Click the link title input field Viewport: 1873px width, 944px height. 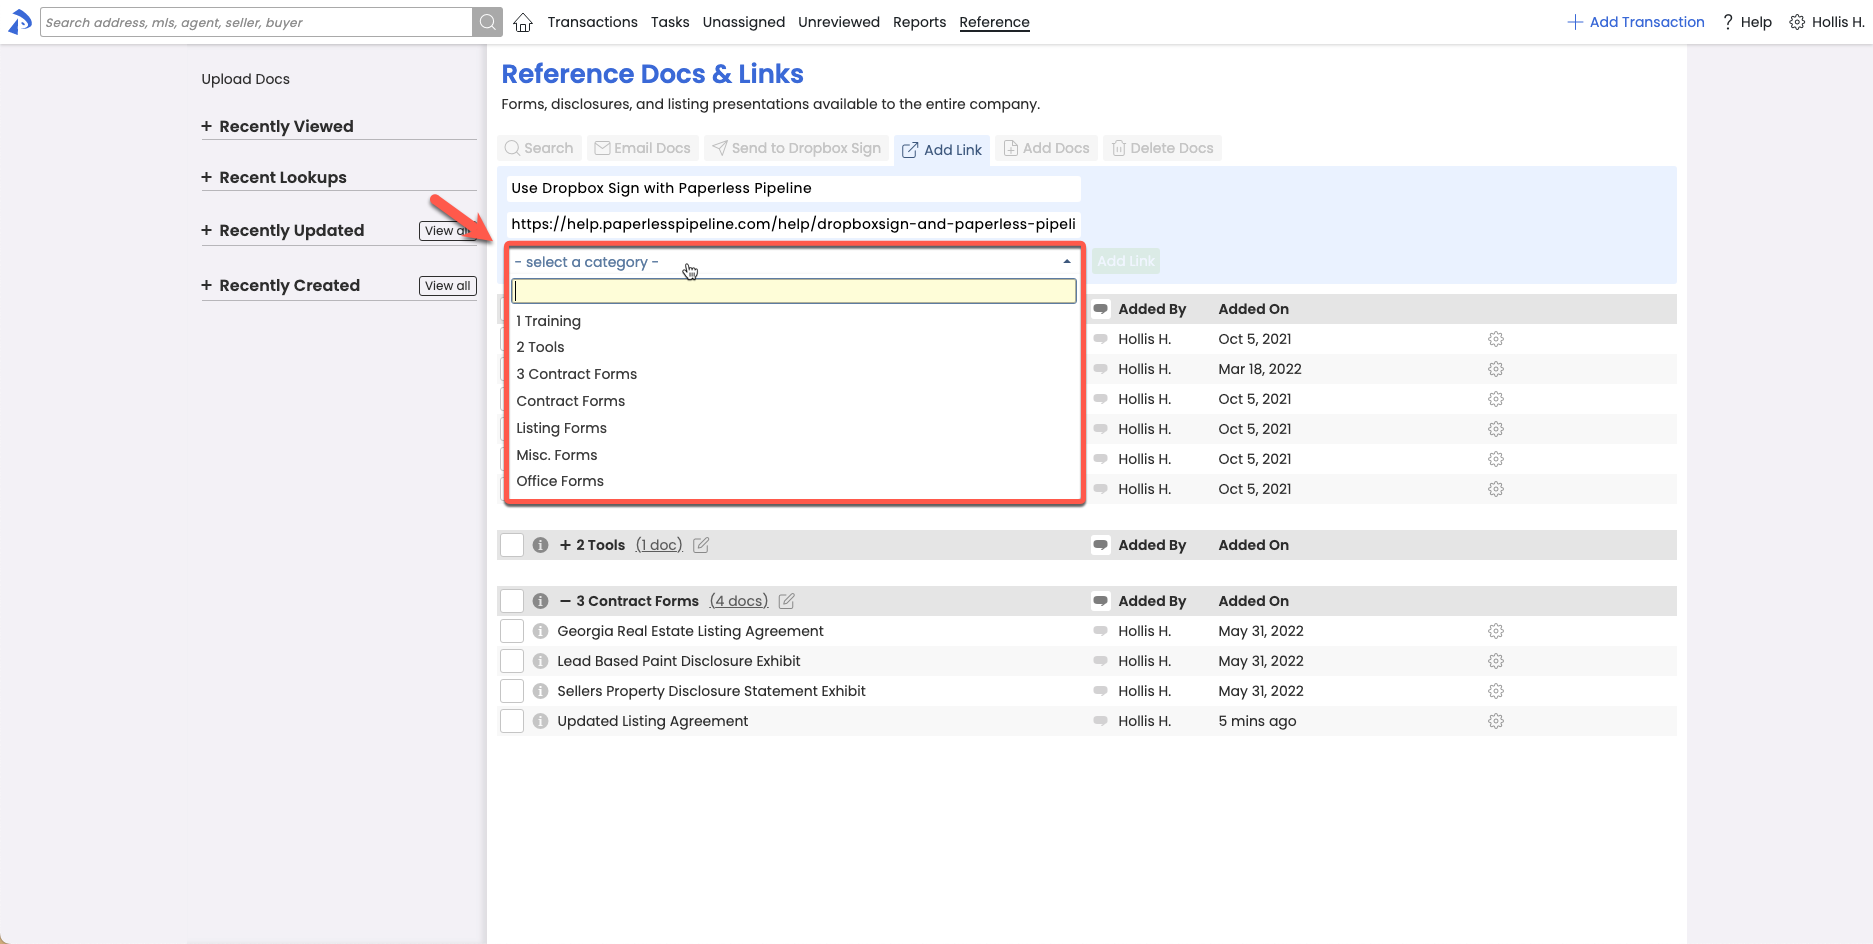(x=794, y=188)
